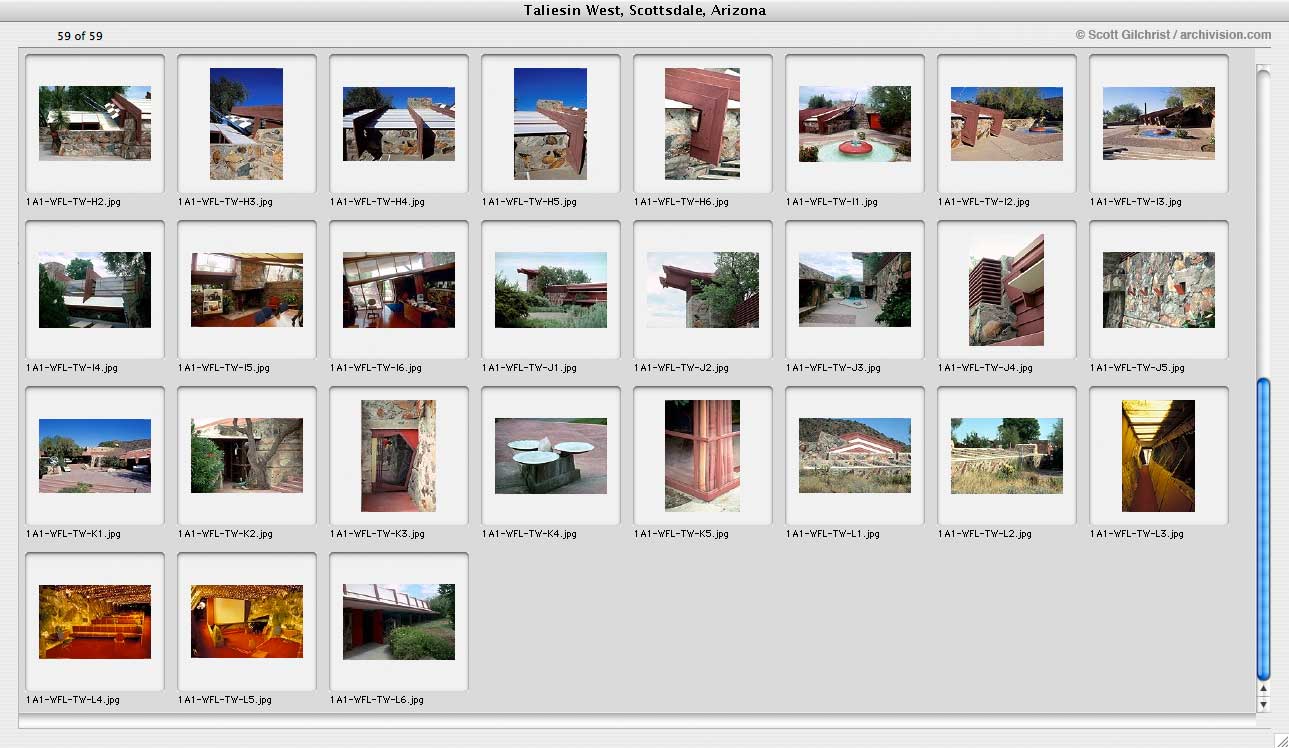The height and width of the screenshot is (748, 1289).
Task: Choose thumbnail 1A1-WFL-TW-K4.jpg
Action: tap(551, 456)
